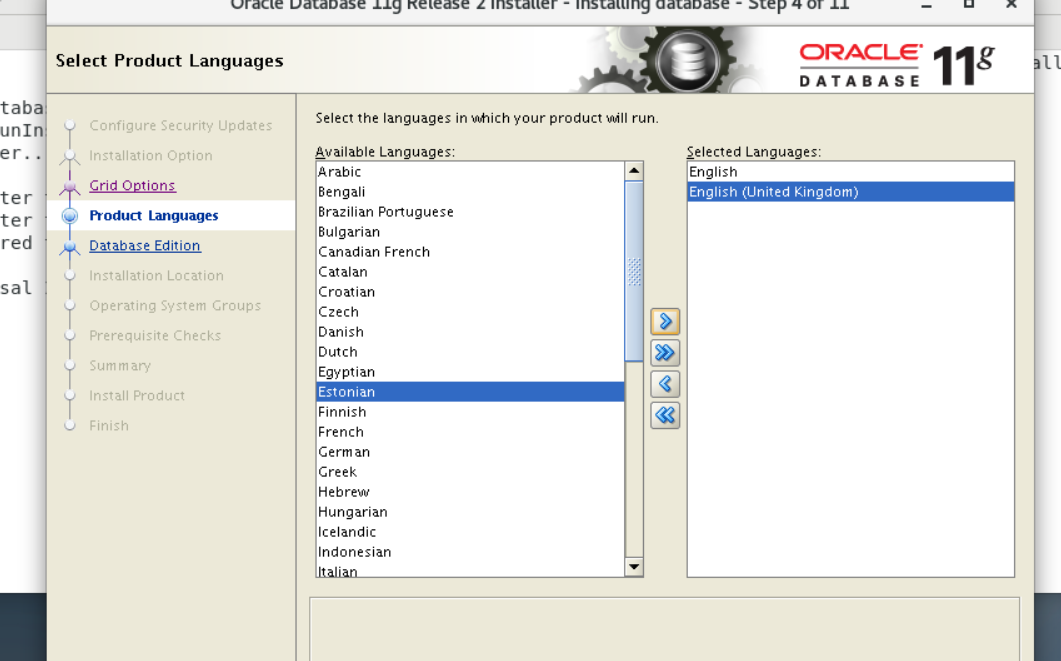Click the Installation Location step
This screenshot has width=1061, height=661.
(156, 275)
